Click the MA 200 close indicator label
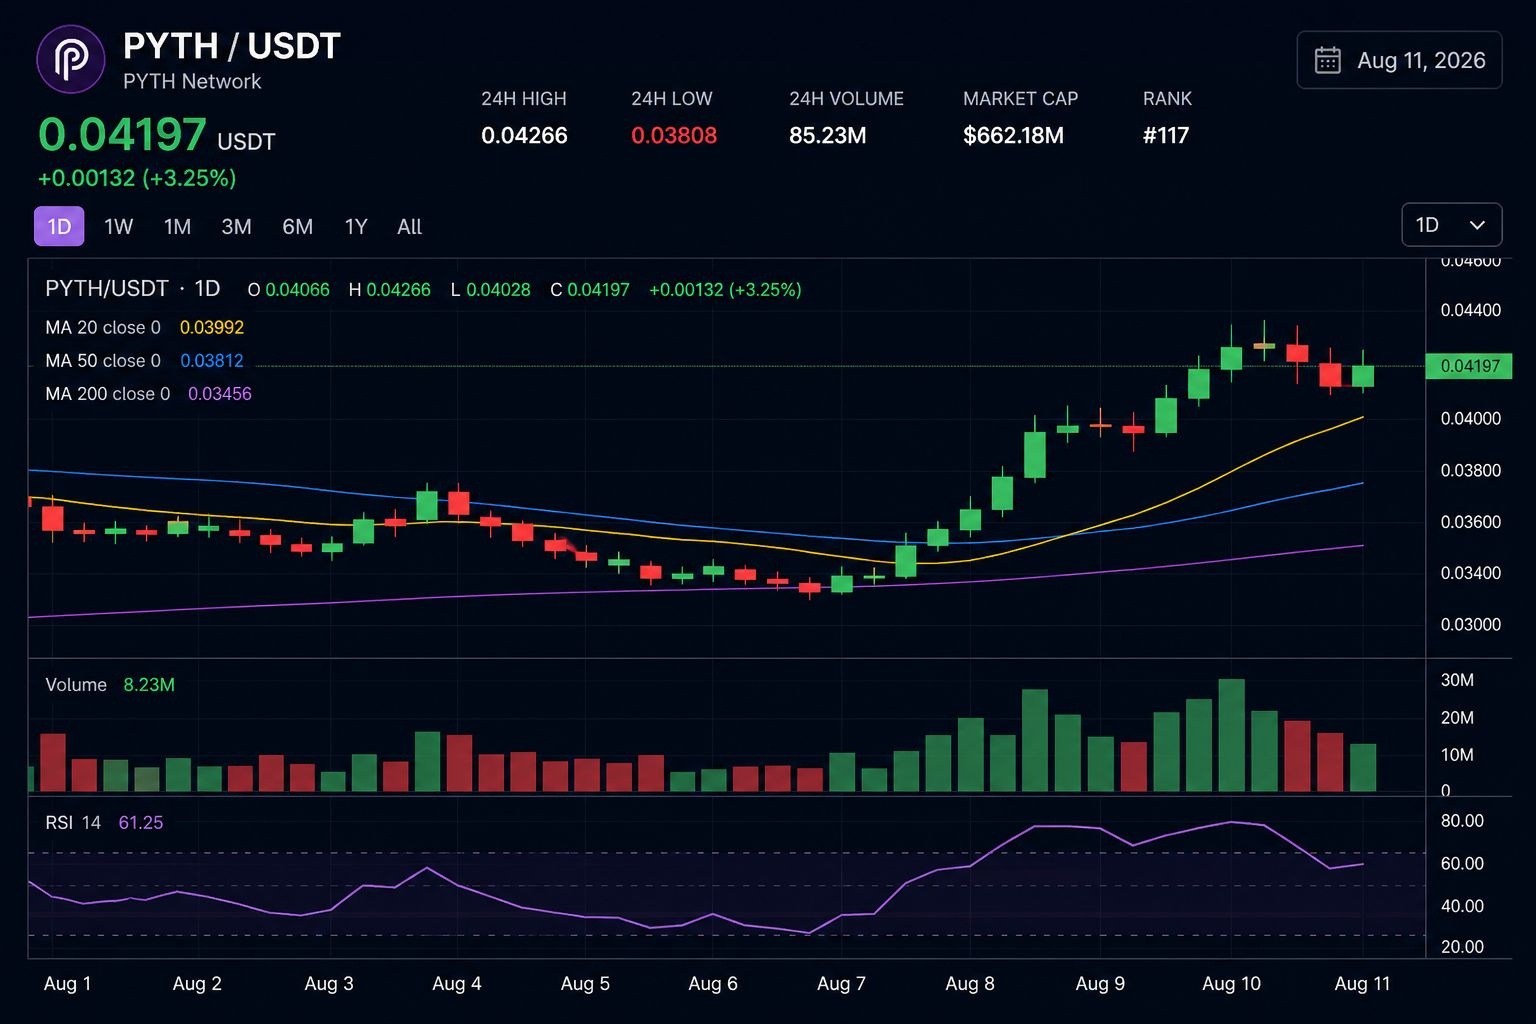The image size is (1536, 1024). click(x=108, y=394)
